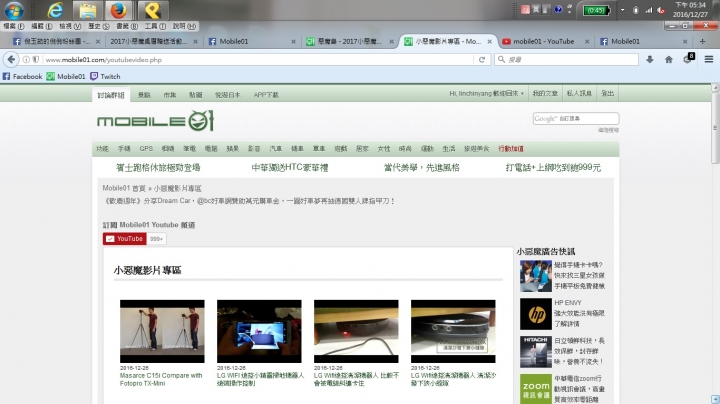Screen dimensions: 720x404
Task: Expand the Hi, linchinyang user dropdown
Action: click(486, 93)
